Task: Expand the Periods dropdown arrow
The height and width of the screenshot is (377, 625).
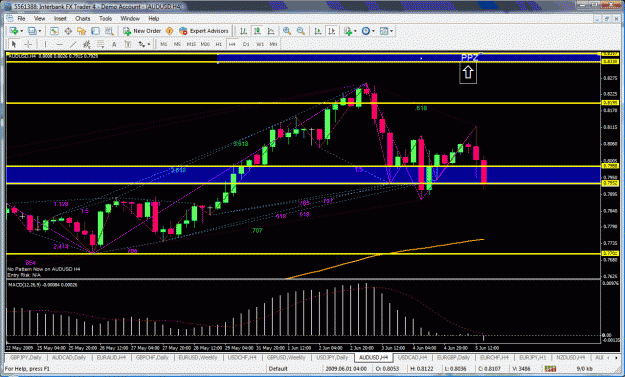Action: [373, 31]
